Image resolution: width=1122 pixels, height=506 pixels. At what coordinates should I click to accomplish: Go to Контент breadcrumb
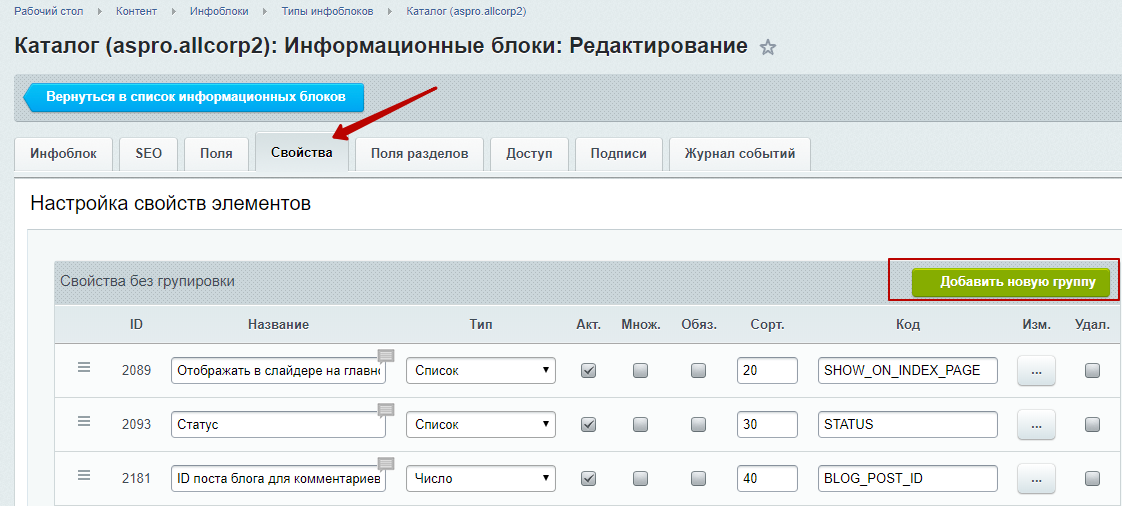[137, 11]
